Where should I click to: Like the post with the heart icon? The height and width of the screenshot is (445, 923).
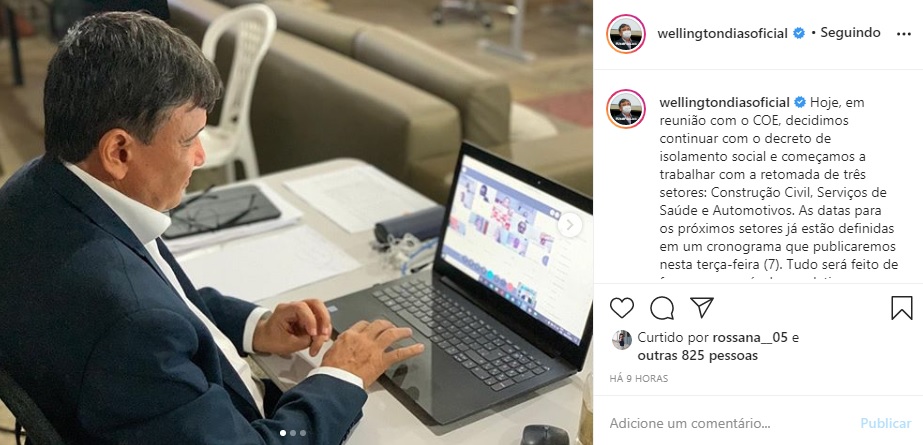[622, 308]
